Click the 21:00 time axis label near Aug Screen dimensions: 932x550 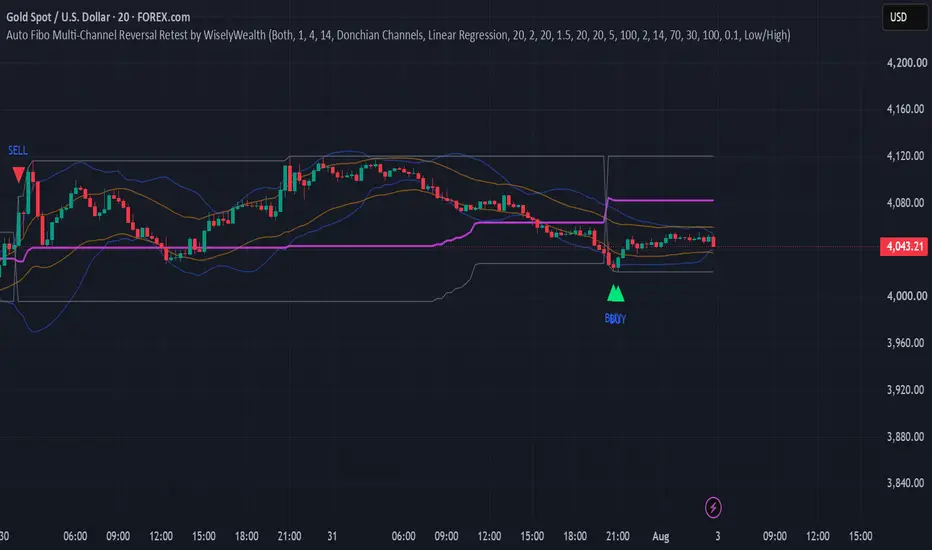point(618,536)
